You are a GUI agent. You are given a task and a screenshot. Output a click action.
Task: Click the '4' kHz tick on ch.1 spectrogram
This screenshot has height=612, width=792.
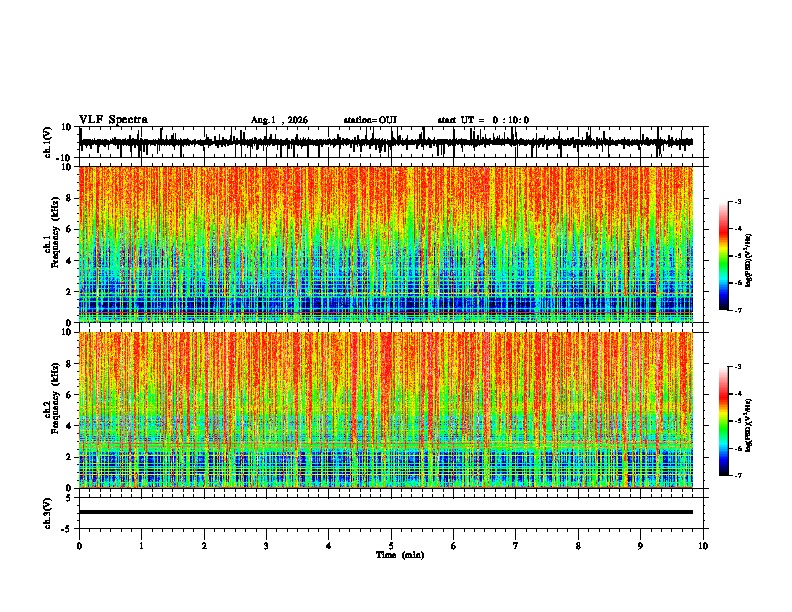coord(69,261)
